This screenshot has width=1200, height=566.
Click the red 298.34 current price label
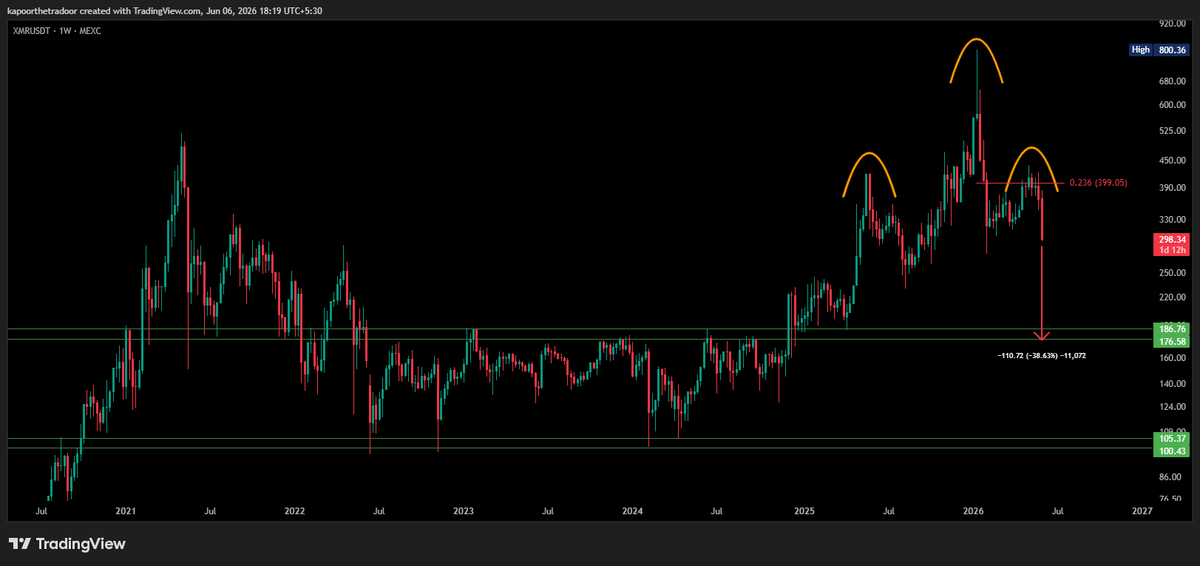[x=1171, y=240]
